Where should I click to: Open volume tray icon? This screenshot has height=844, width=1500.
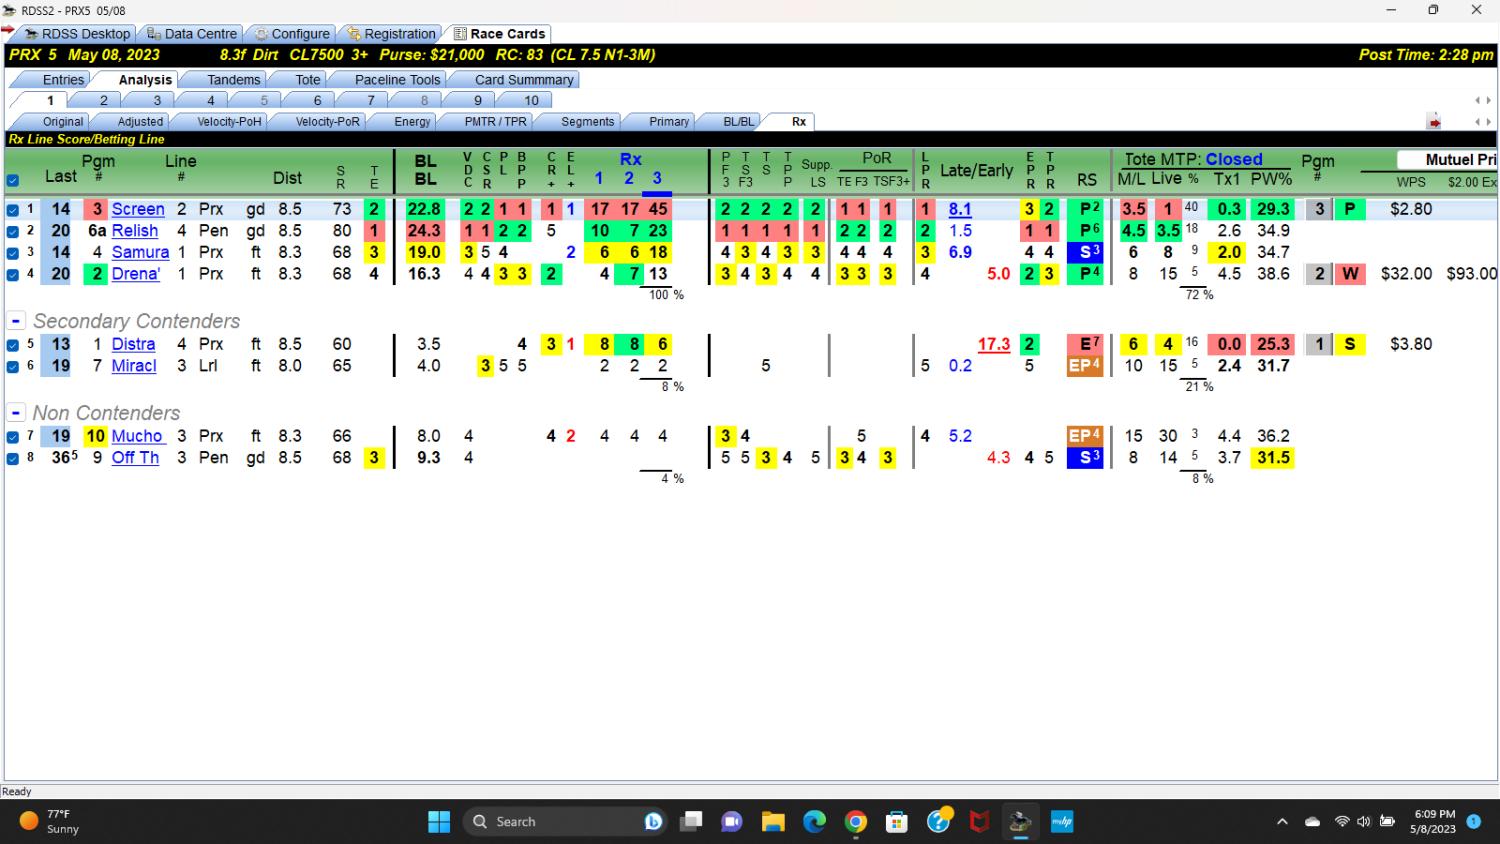click(1363, 822)
